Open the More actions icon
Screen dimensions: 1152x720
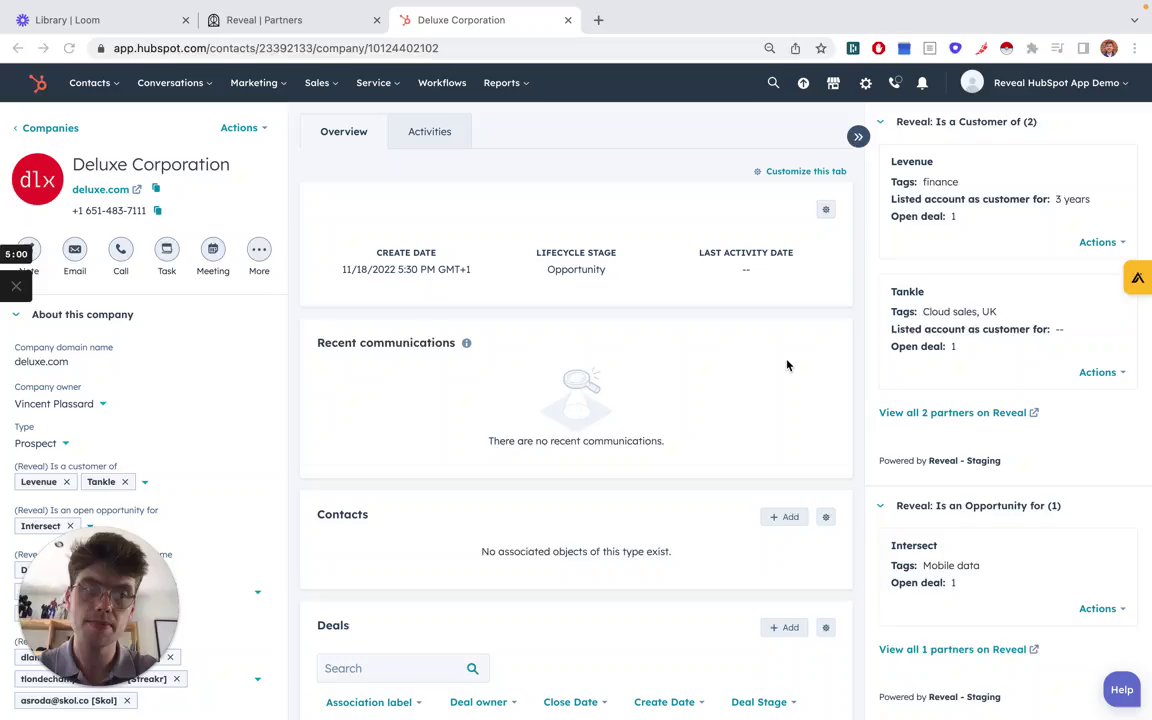(259, 249)
